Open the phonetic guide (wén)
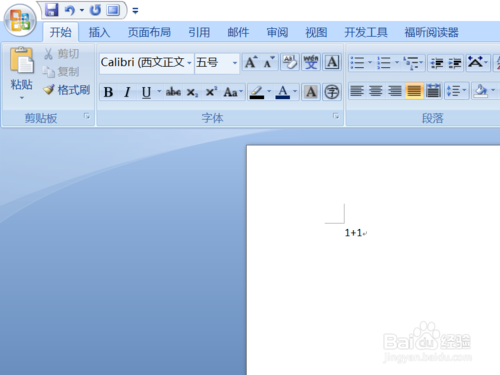This screenshot has width=500, height=375. 311,62
